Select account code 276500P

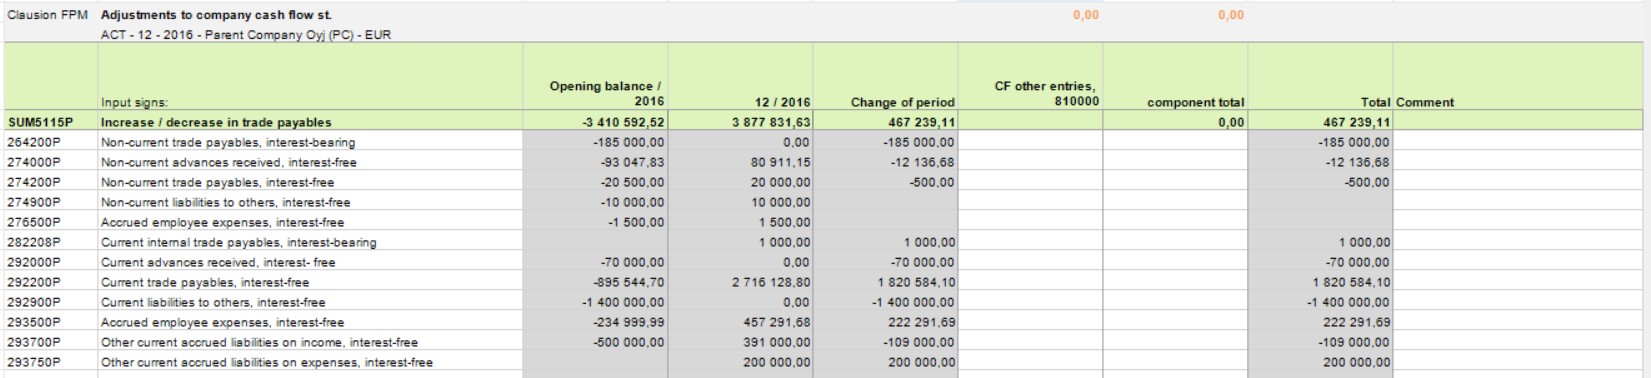(x=34, y=222)
